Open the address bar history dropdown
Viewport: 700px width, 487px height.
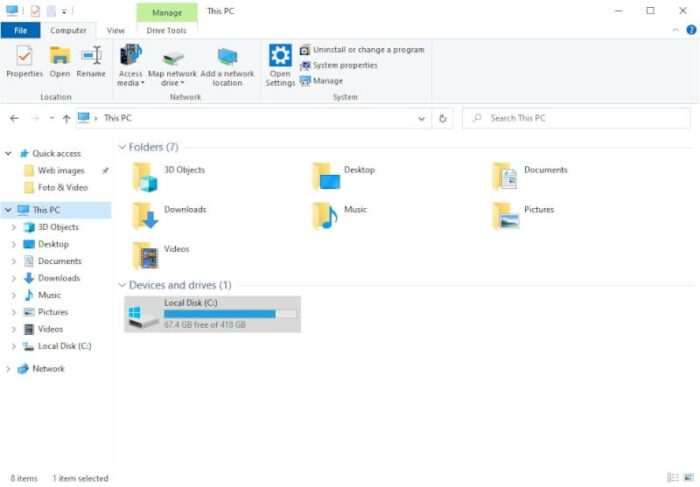421,119
